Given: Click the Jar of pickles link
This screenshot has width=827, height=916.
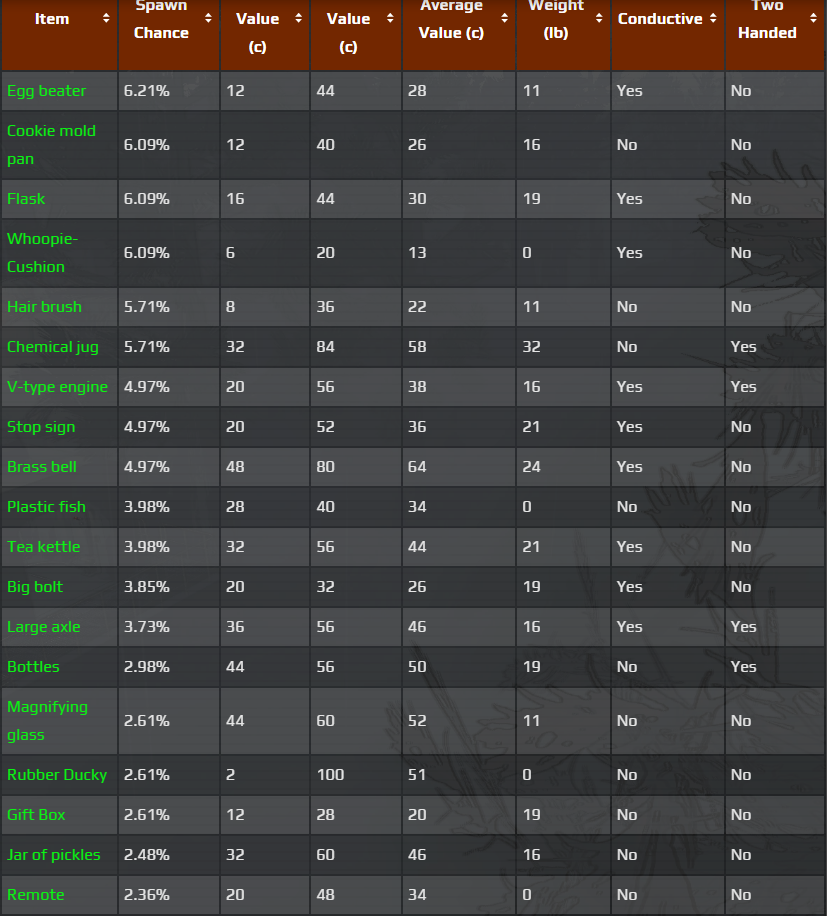Looking at the screenshot, I should (x=54, y=855).
